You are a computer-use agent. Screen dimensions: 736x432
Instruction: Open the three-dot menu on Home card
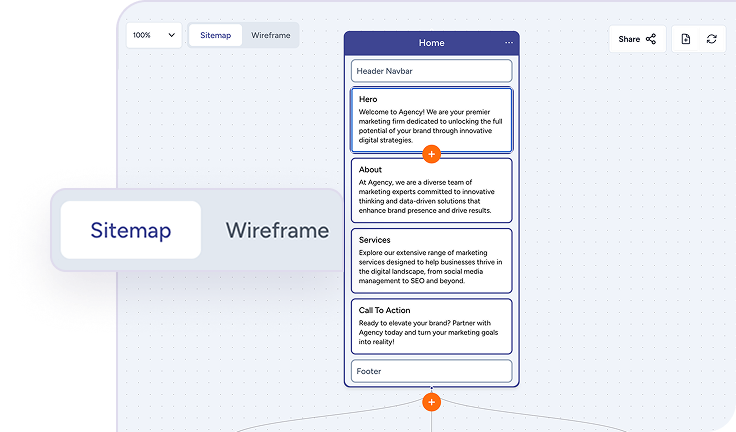pos(509,43)
